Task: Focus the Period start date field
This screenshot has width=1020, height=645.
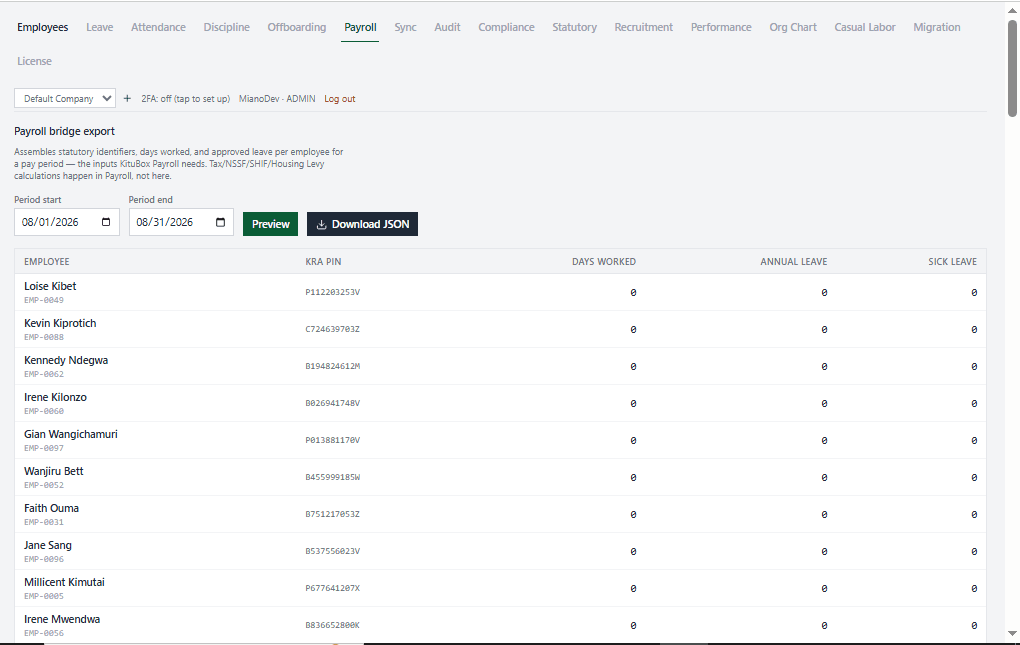Action: tap(67, 222)
